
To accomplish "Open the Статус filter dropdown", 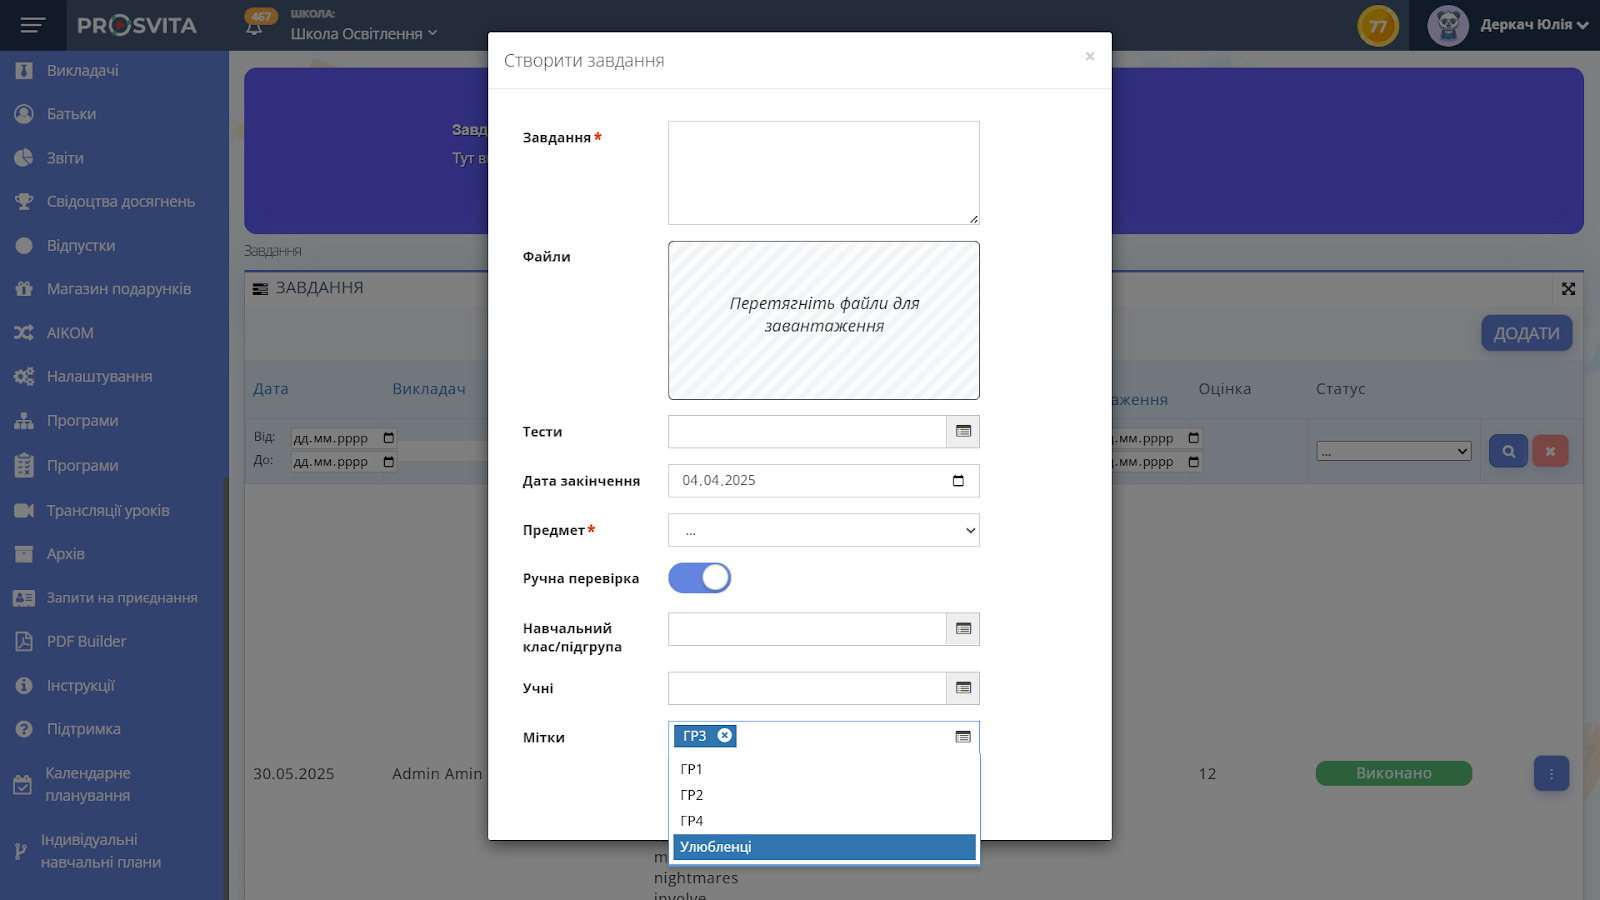I will click(1393, 452).
